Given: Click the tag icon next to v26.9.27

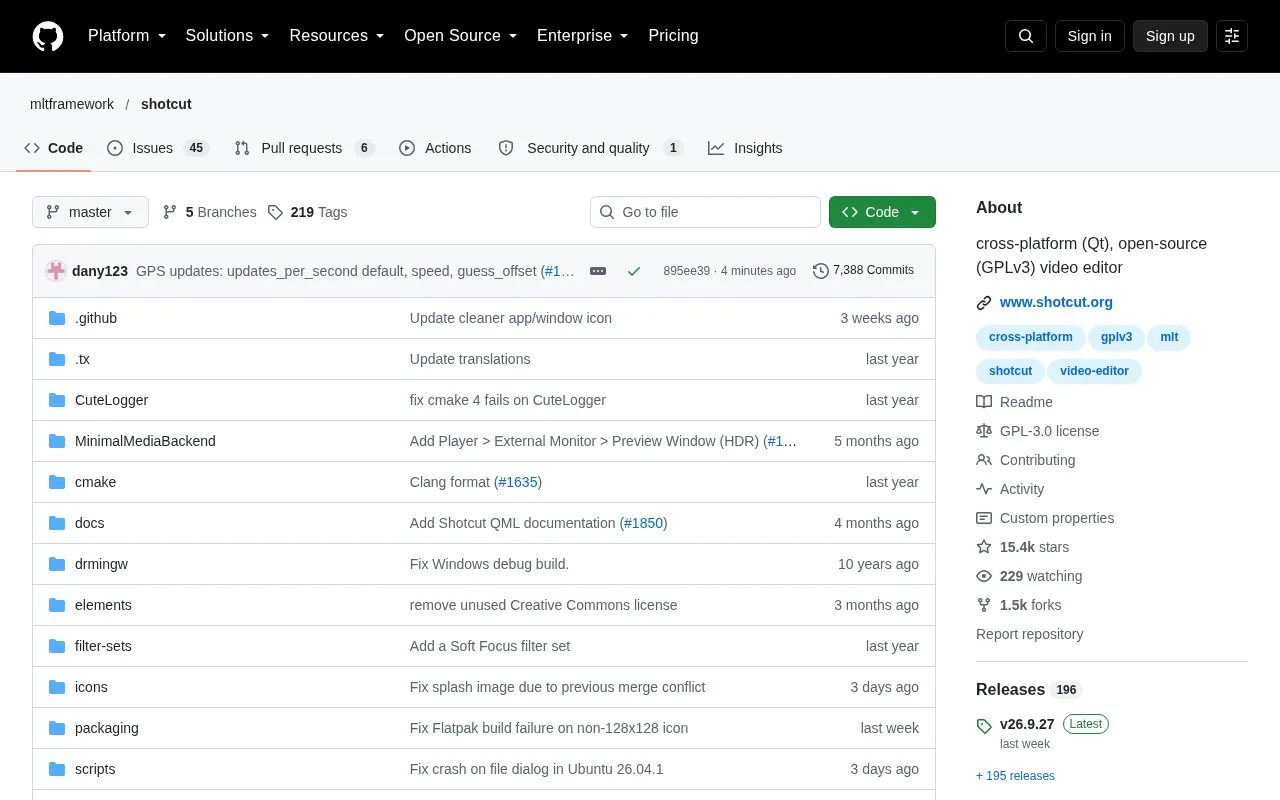Looking at the screenshot, I should (984, 726).
